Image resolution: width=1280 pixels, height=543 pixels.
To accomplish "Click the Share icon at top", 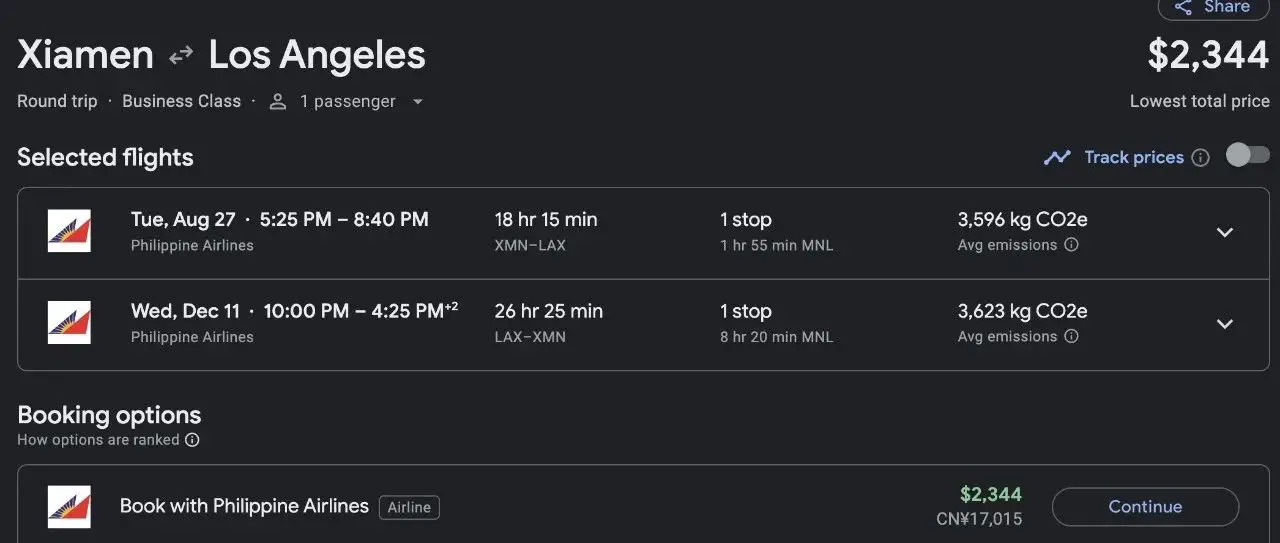I will pyautogui.click(x=1184, y=7).
